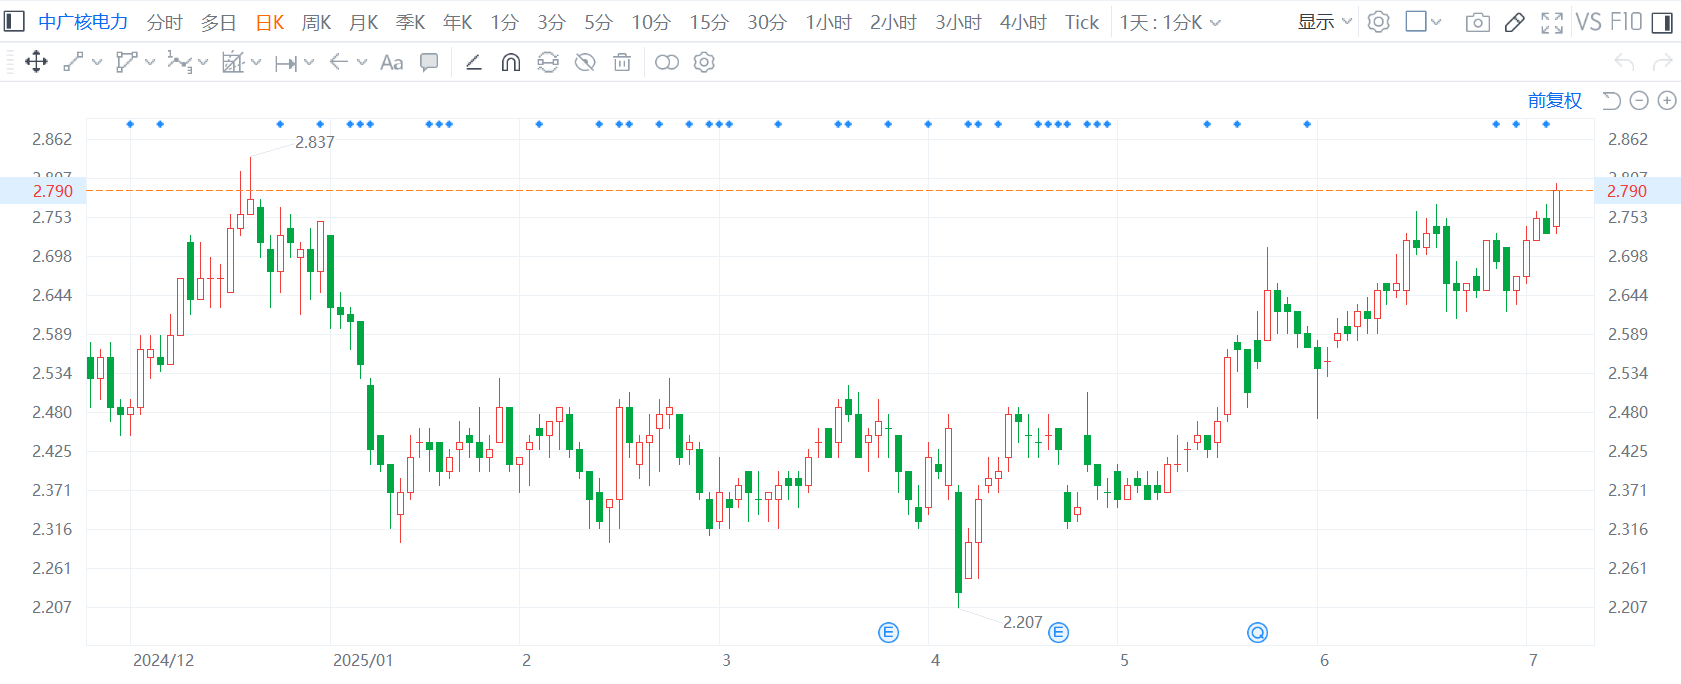This screenshot has height=684, width=1681.
Task: Add a speech bubble comment annotation
Action: coord(429,63)
